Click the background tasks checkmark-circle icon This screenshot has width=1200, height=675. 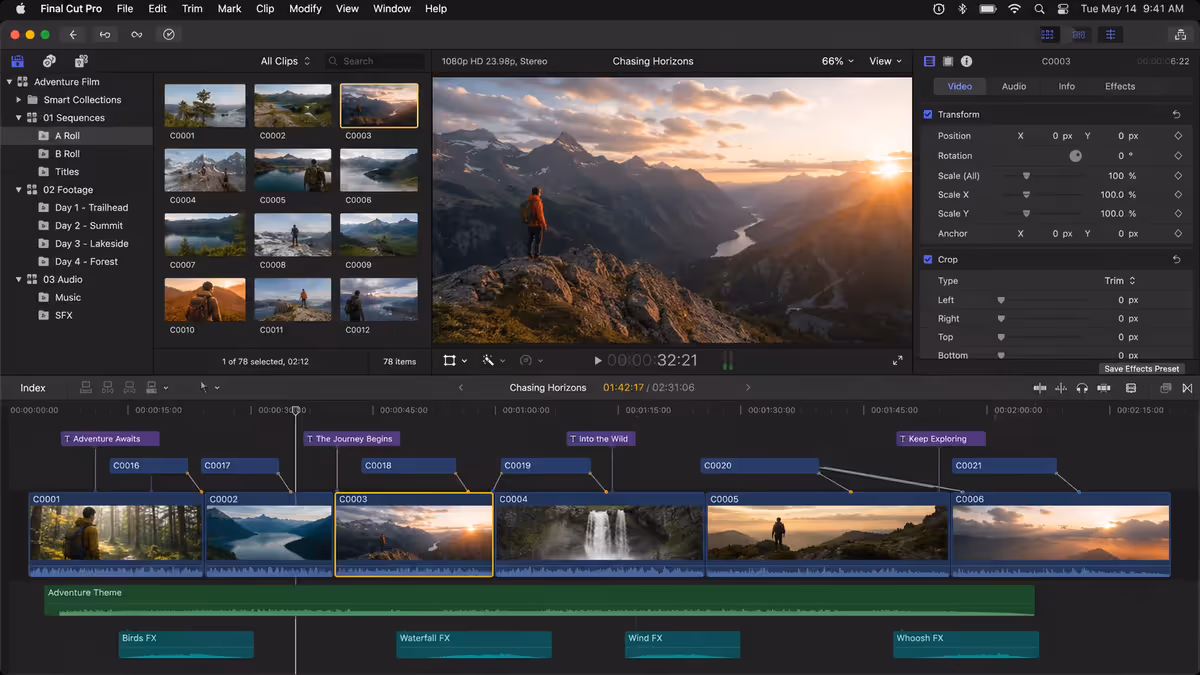[168, 34]
